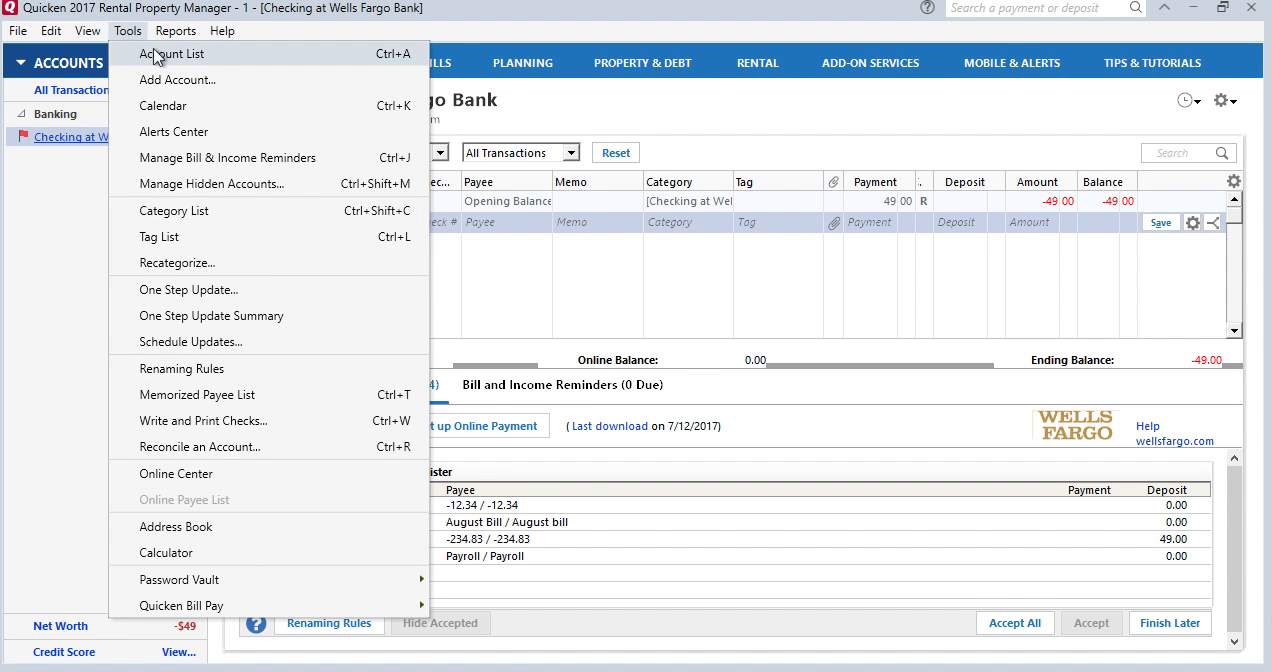Expand Password Vault submenu

coord(269,579)
